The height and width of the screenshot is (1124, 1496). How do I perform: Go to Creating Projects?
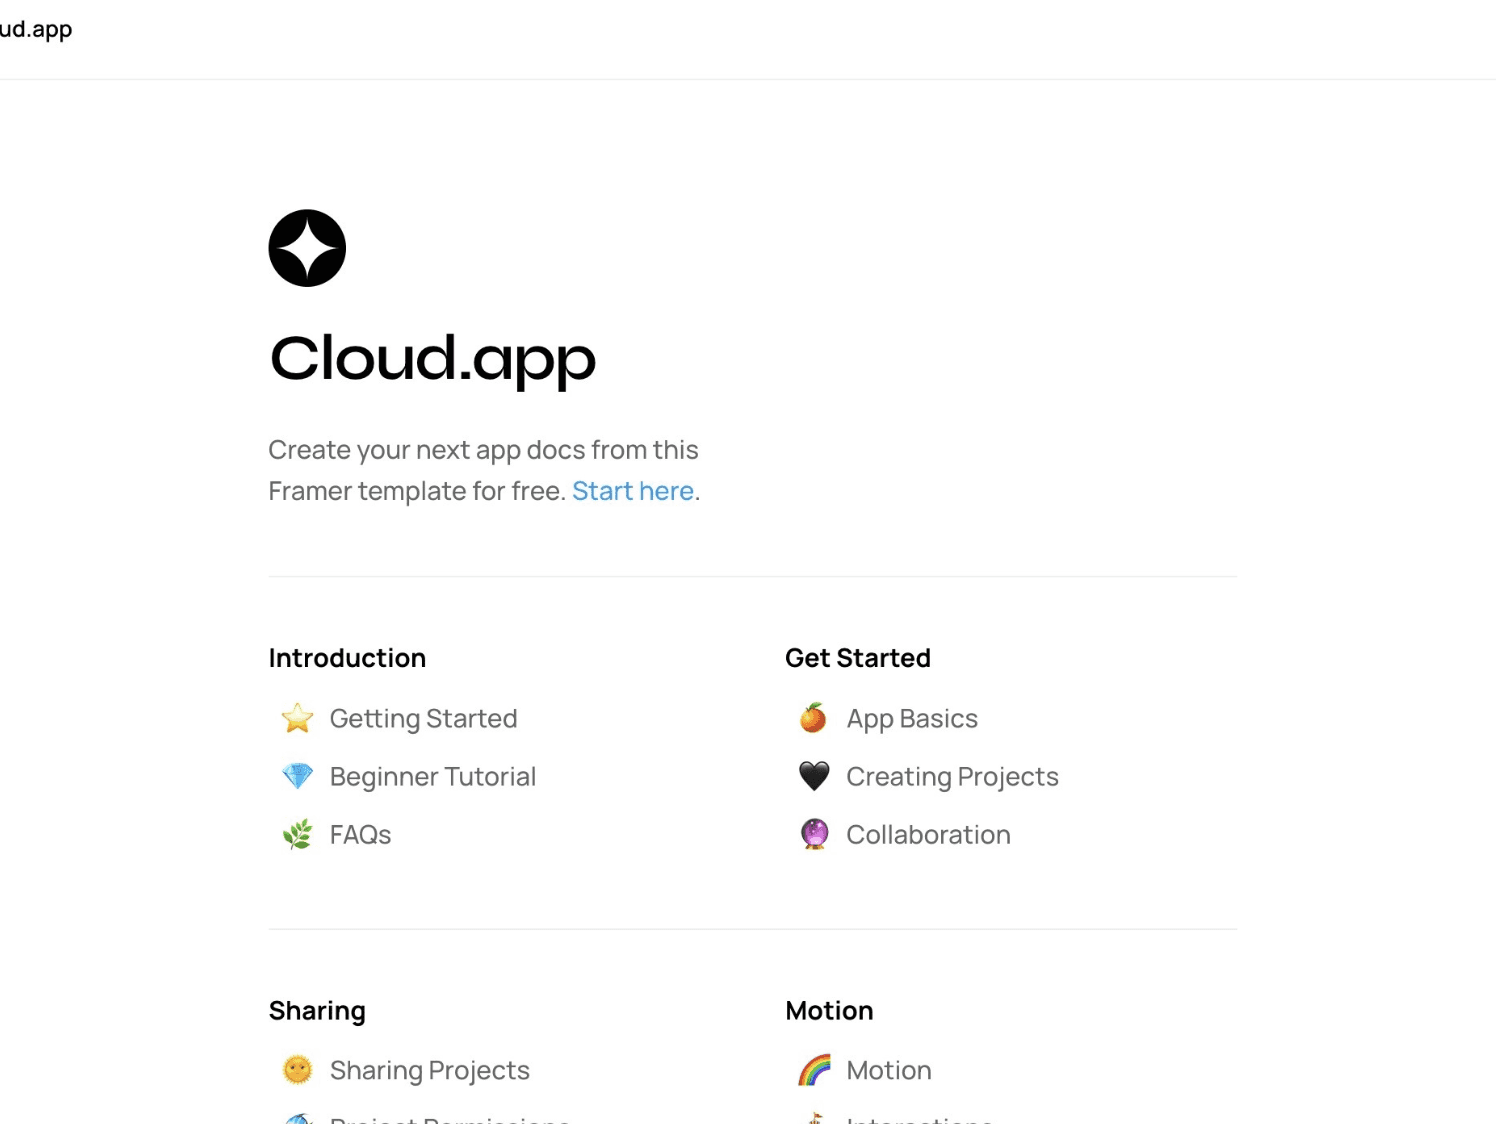[x=952, y=776]
